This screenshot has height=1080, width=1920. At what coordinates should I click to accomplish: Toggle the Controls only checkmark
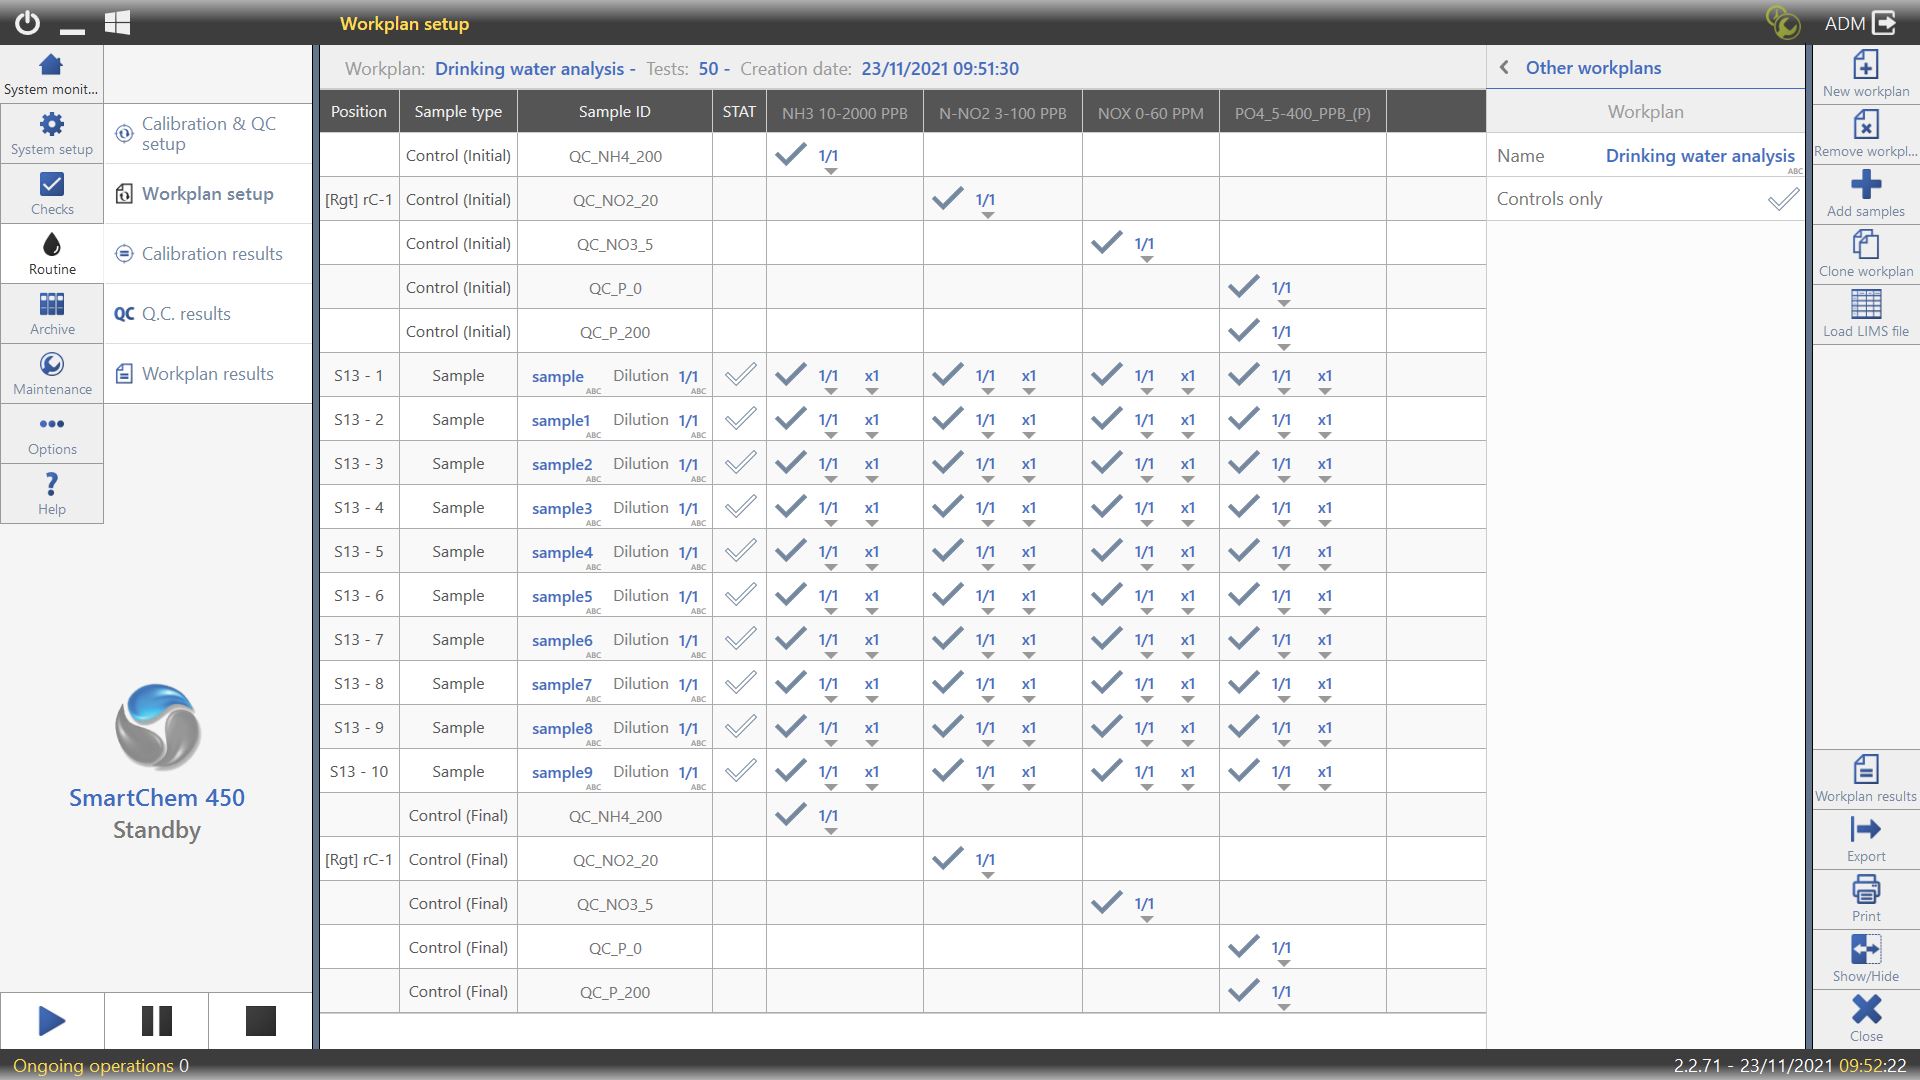point(1782,200)
